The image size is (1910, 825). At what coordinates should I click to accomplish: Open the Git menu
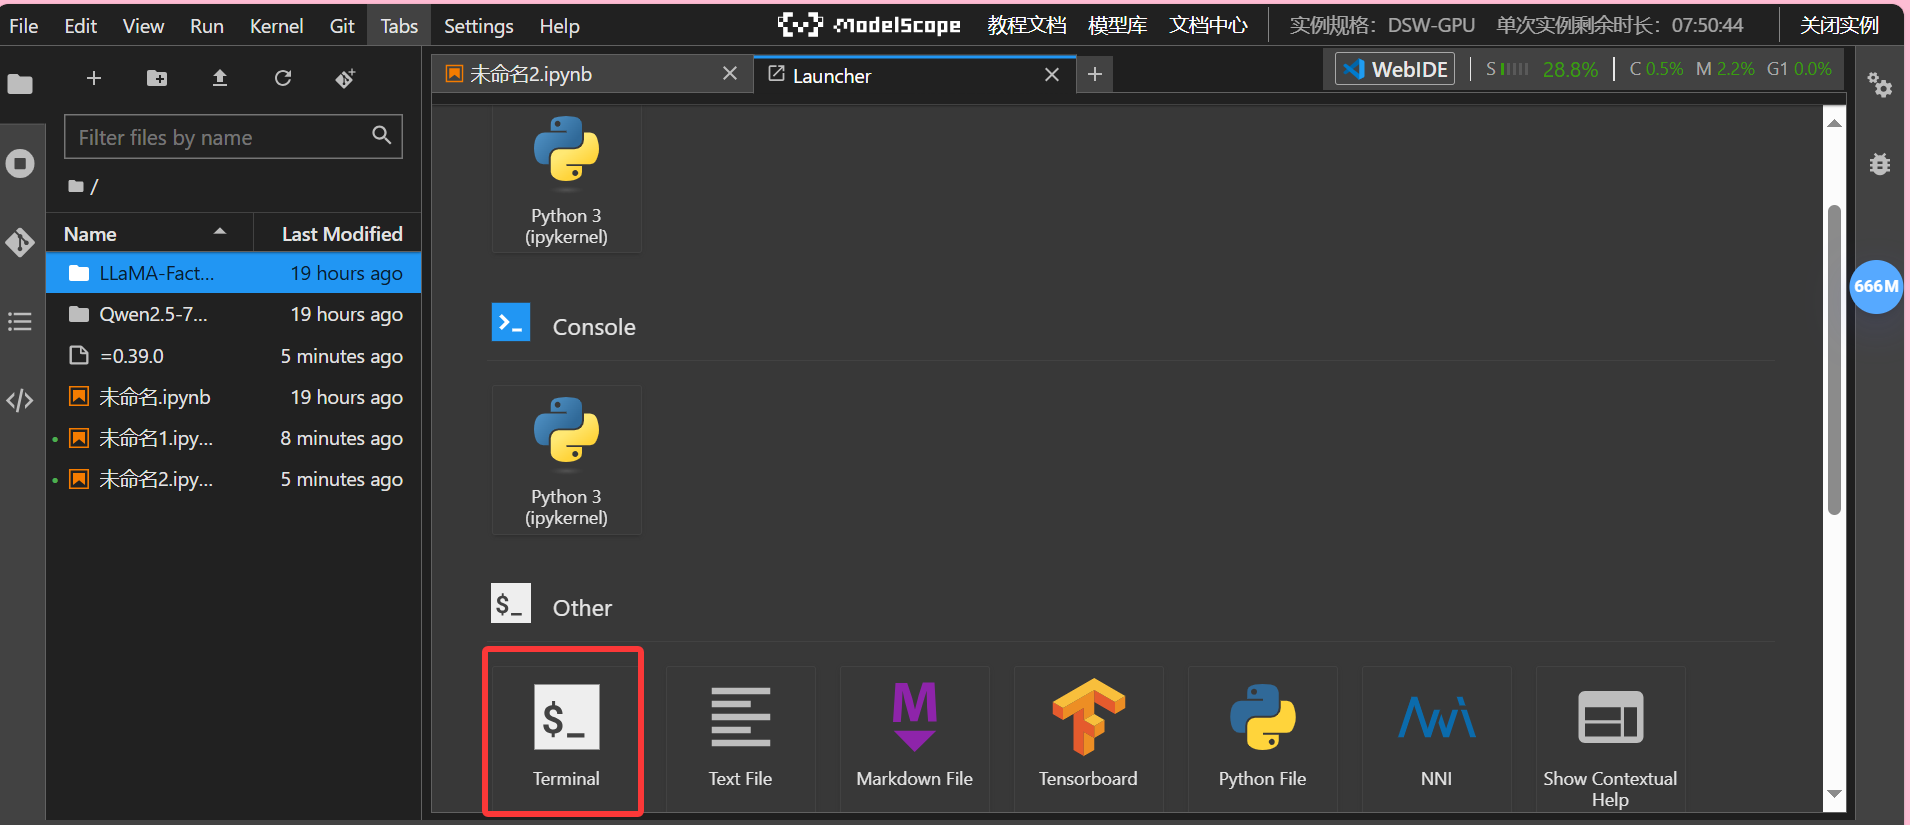pos(342,26)
